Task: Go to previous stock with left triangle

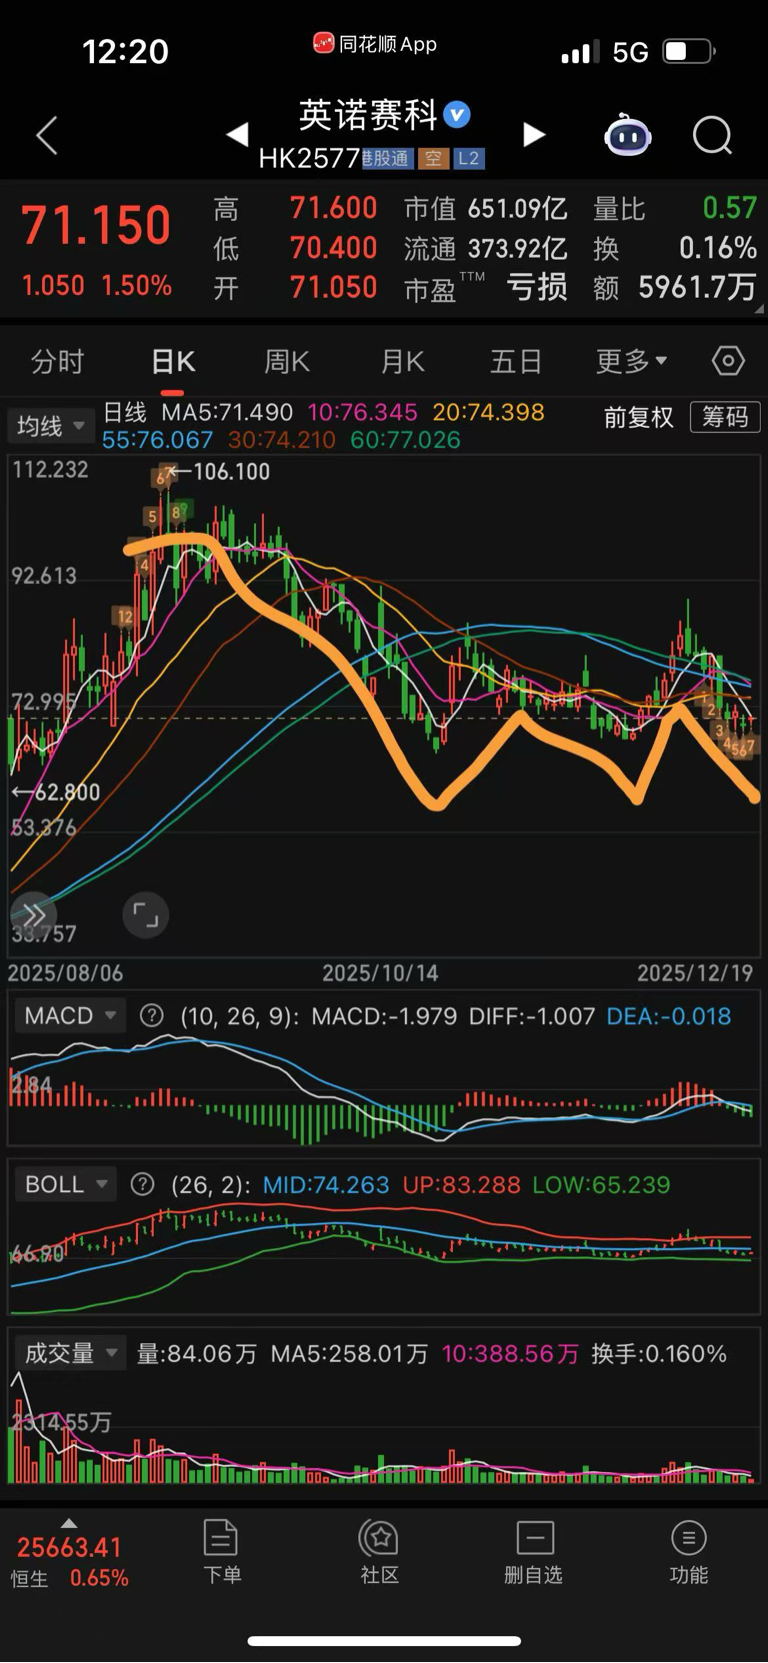Action: (x=237, y=134)
